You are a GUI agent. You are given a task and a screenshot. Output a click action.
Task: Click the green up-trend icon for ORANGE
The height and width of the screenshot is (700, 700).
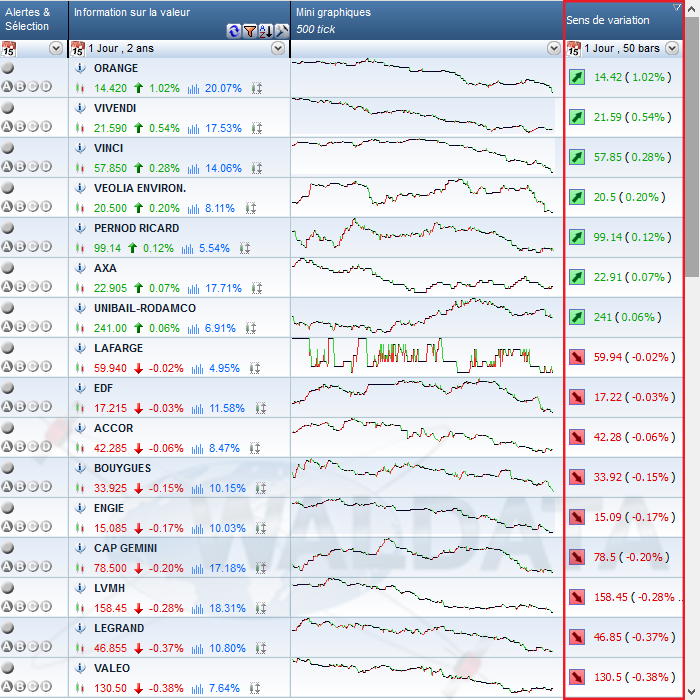[577, 77]
